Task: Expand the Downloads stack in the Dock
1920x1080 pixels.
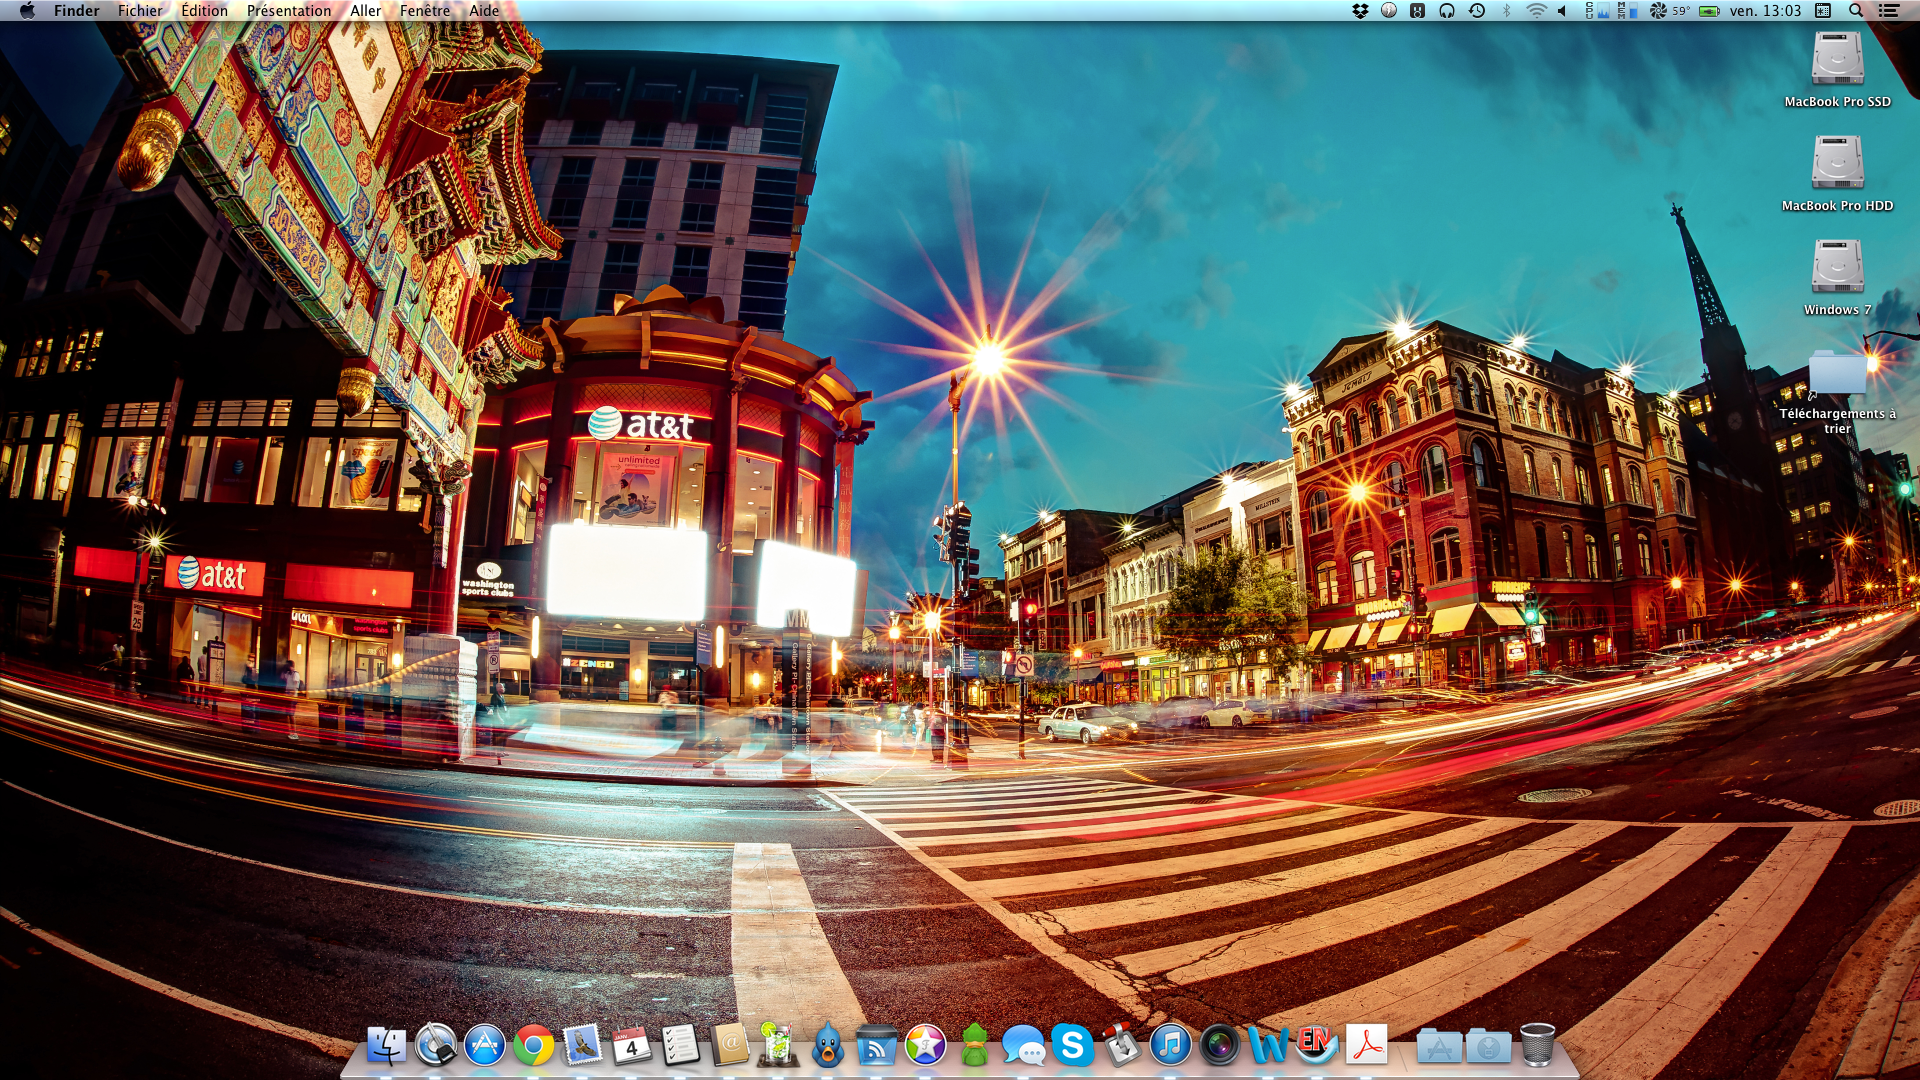Action: pyautogui.click(x=1488, y=1046)
